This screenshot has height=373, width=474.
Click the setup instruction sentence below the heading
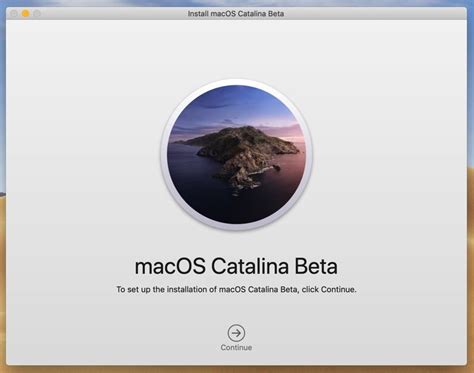click(x=236, y=289)
